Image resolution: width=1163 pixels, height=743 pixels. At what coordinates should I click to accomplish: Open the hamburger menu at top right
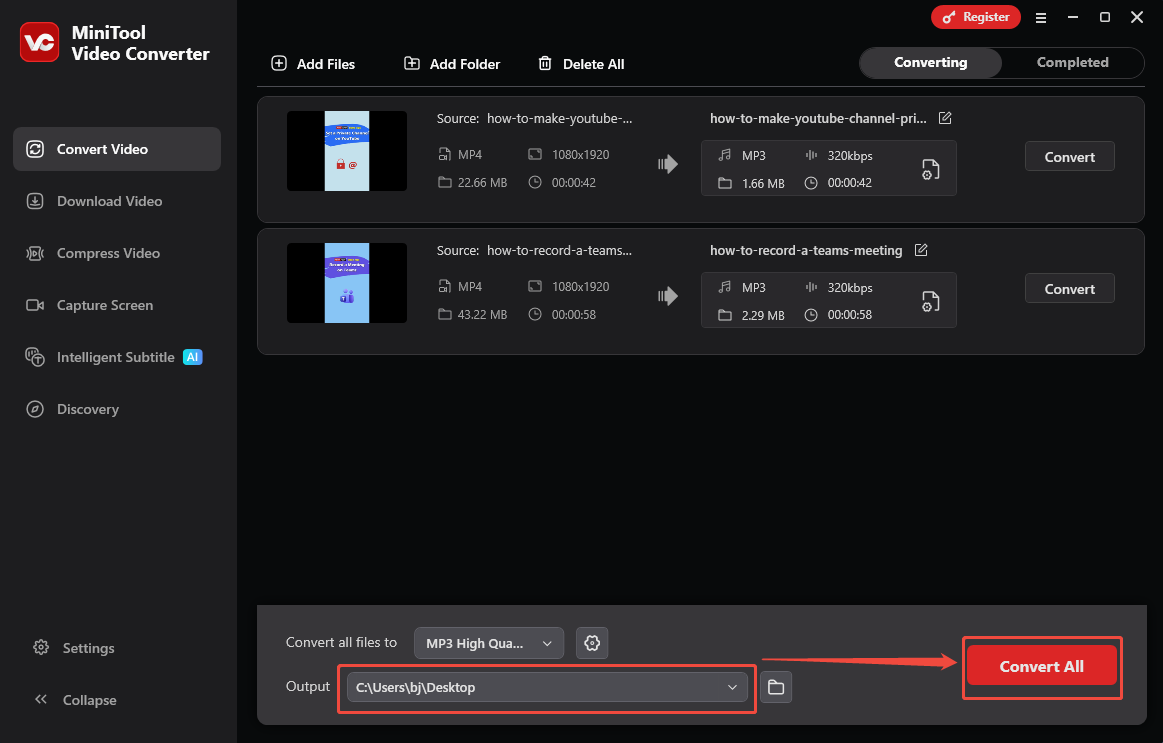click(1041, 17)
